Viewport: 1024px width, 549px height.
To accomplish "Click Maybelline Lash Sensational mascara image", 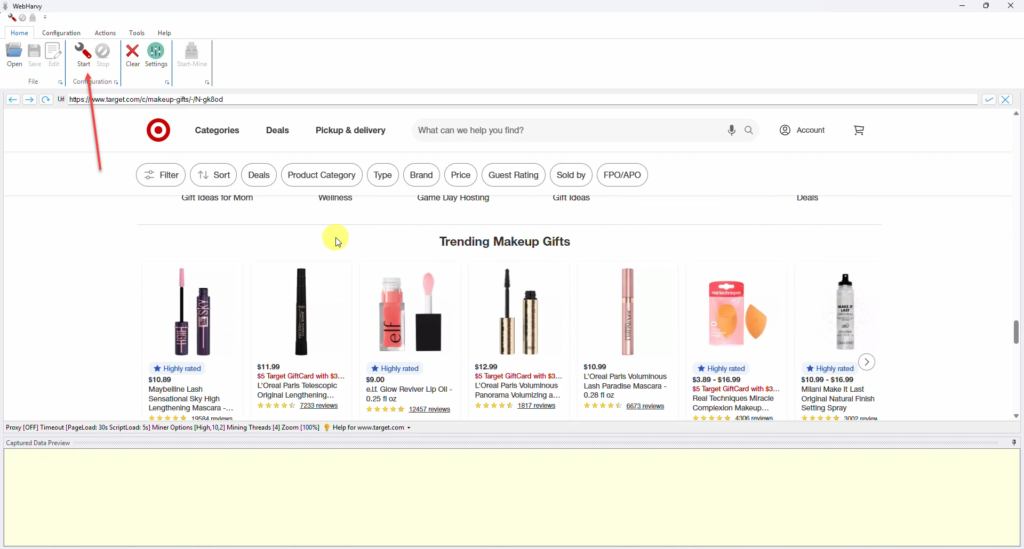I will [192, 312].
